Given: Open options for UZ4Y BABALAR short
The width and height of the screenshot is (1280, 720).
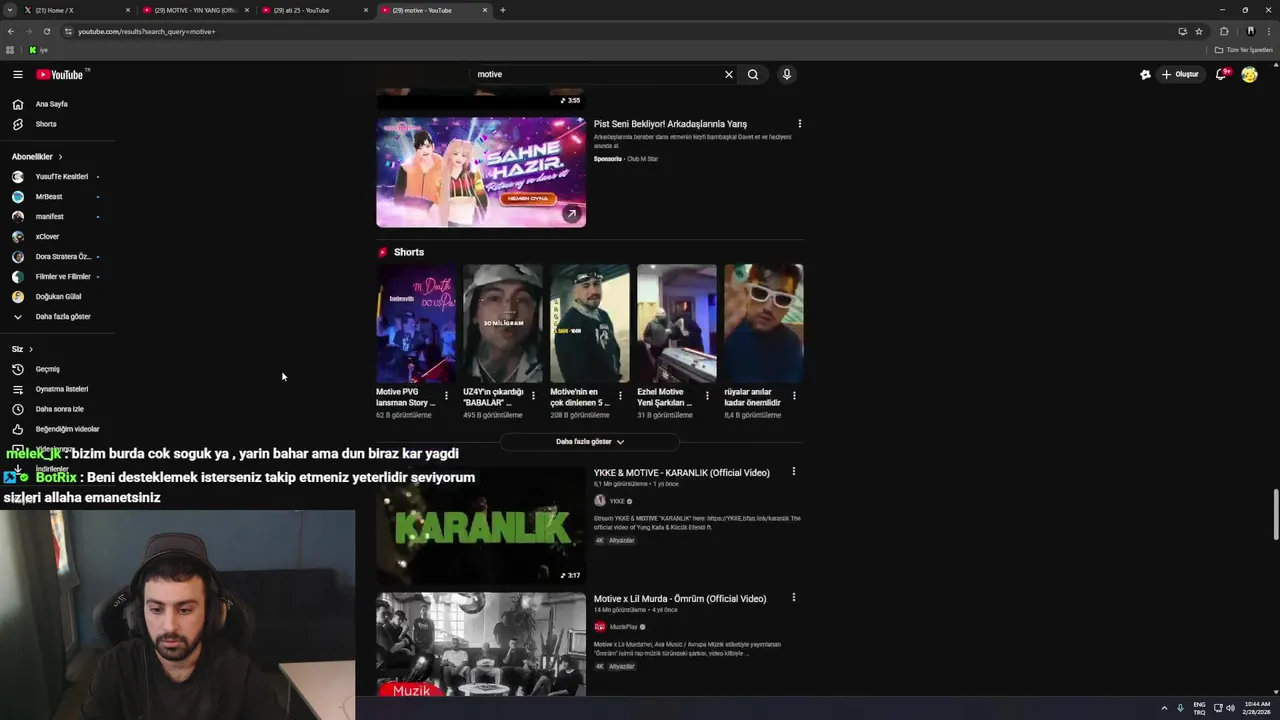Looking at the screenshot, I should pos(533,396).
